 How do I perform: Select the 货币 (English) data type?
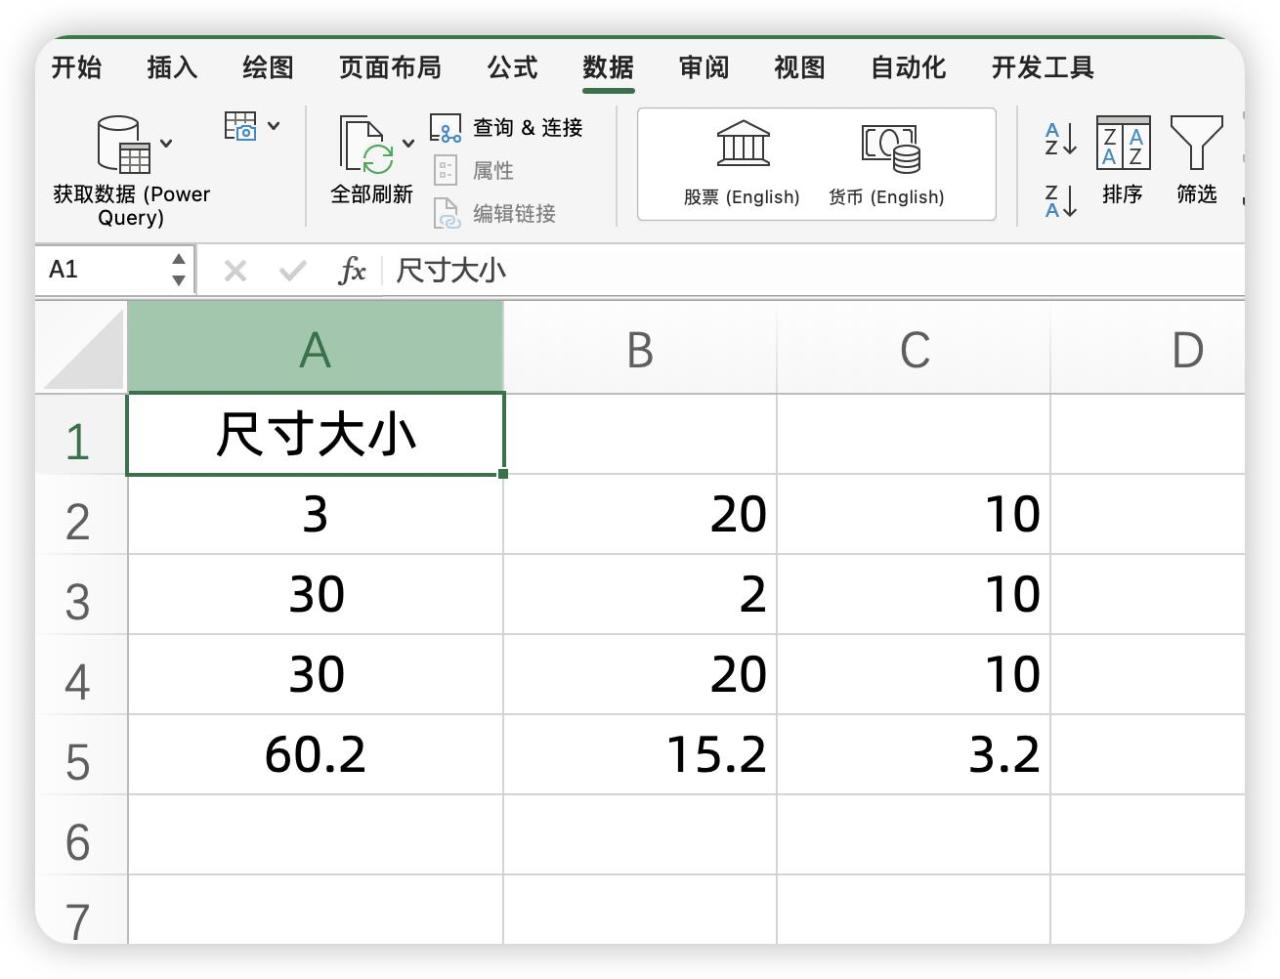tap(887, 163)
